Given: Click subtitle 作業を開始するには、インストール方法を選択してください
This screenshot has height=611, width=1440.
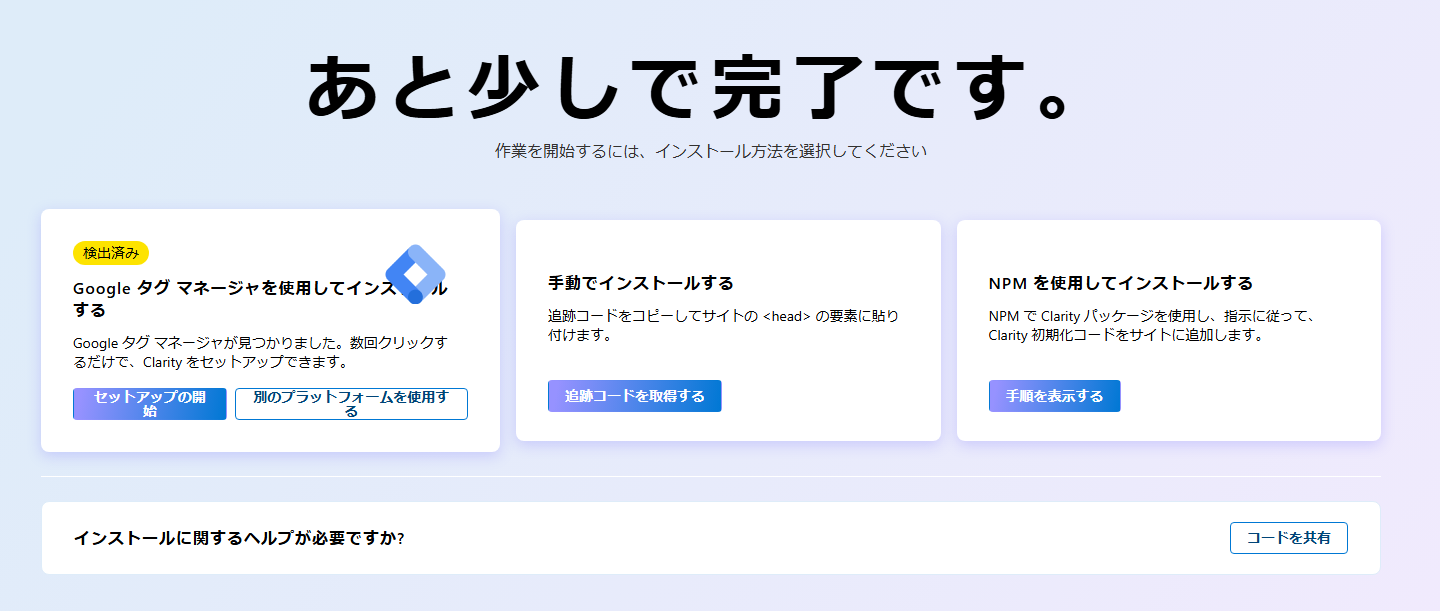Looking at the screenshot, I should 711,152.
